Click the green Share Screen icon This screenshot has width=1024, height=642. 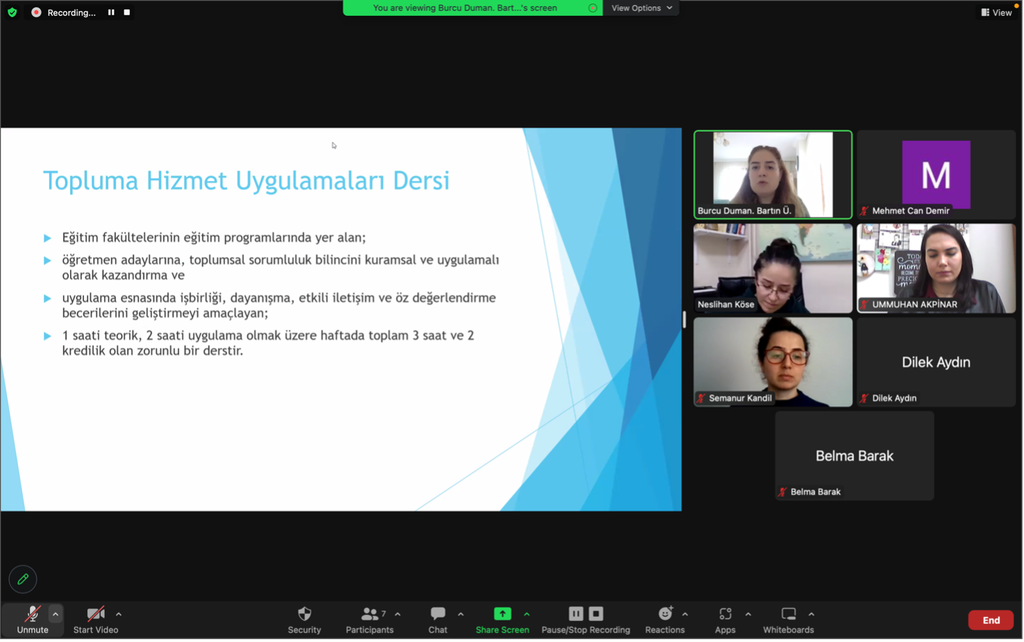(x=502, y=614)
